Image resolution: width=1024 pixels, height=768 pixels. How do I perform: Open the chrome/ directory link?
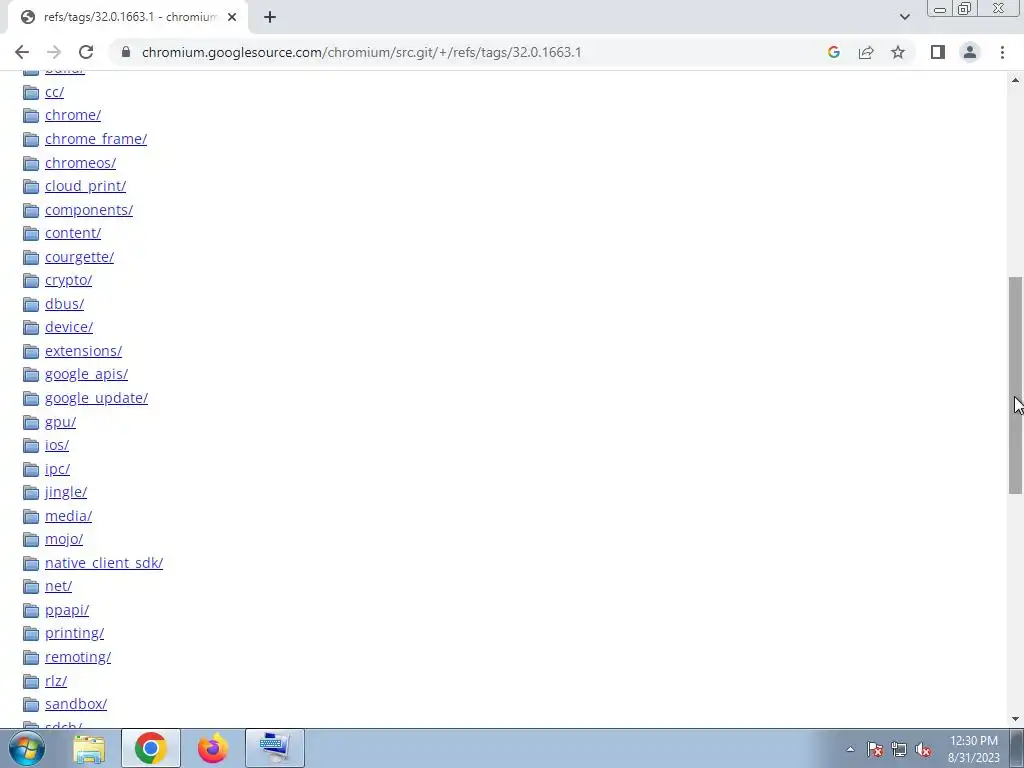[x=72, y=115]
